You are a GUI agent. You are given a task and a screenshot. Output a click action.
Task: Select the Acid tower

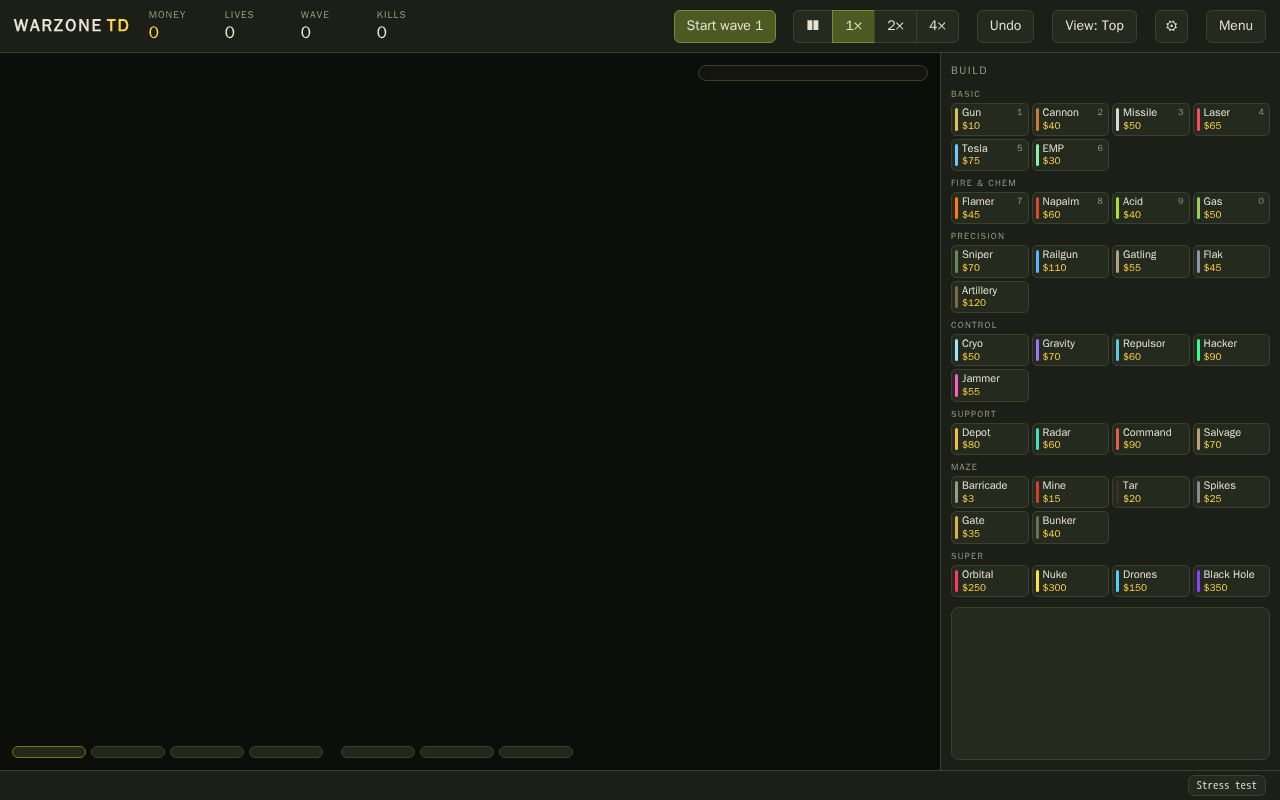click(x=1151, y=208)
